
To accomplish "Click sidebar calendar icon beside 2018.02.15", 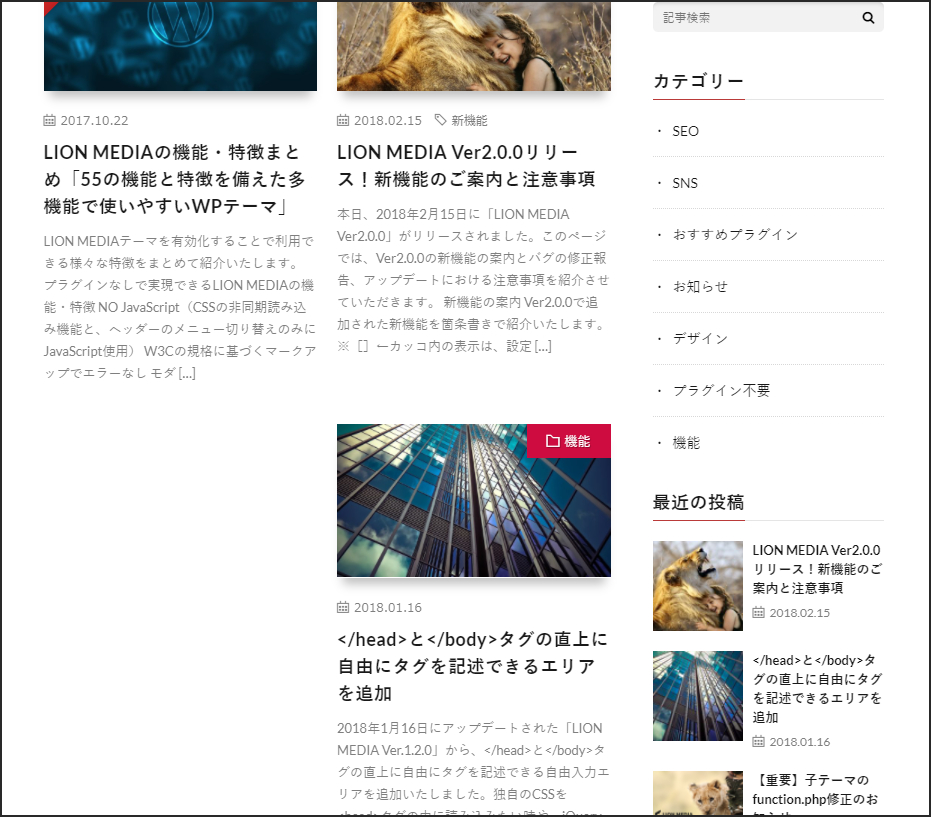I will [x=758, y=613].
